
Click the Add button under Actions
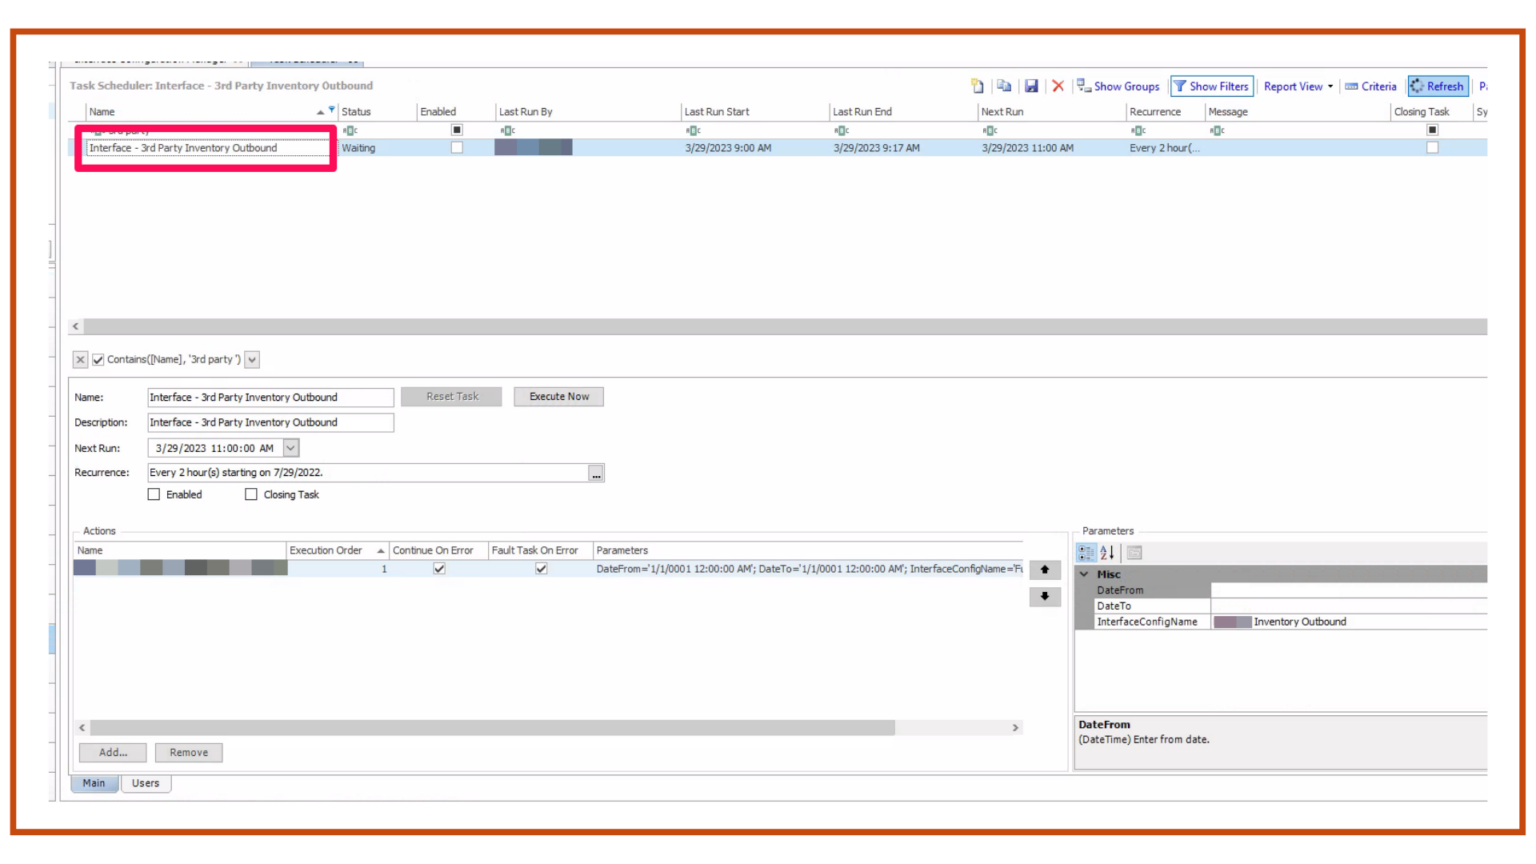(112, 752)
